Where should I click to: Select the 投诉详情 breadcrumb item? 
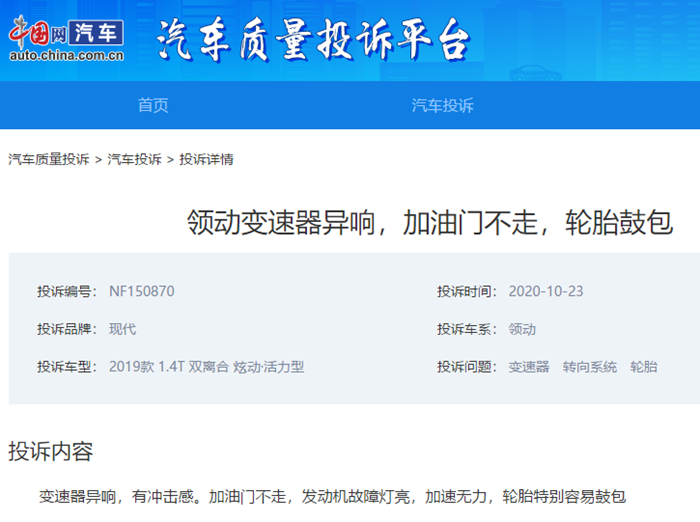[206, 159]
